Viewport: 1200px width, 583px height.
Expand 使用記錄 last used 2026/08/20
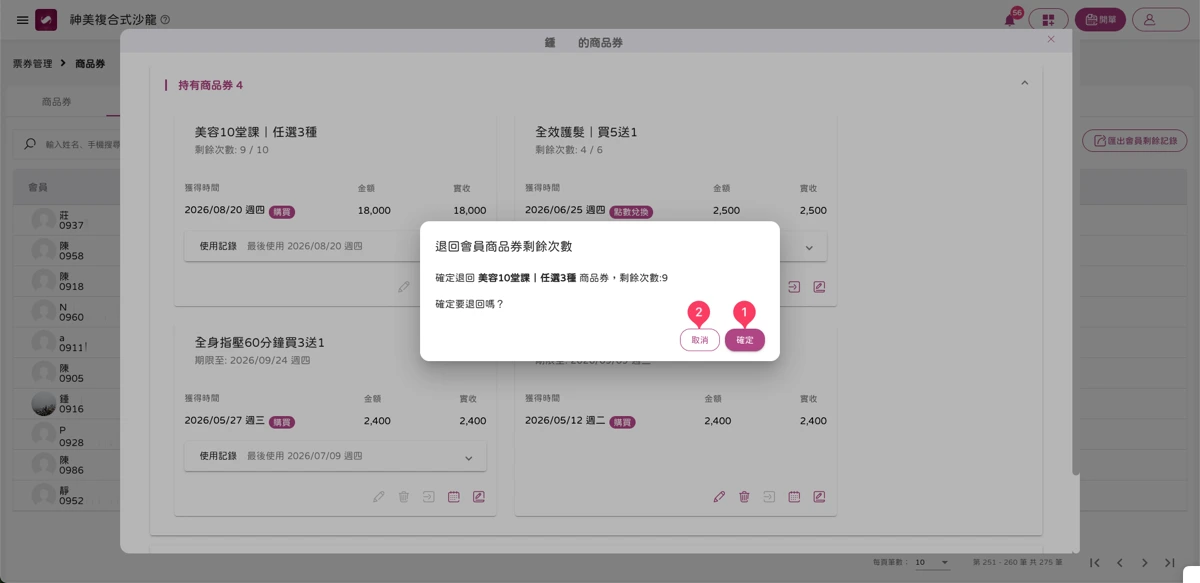pos(335,246)
